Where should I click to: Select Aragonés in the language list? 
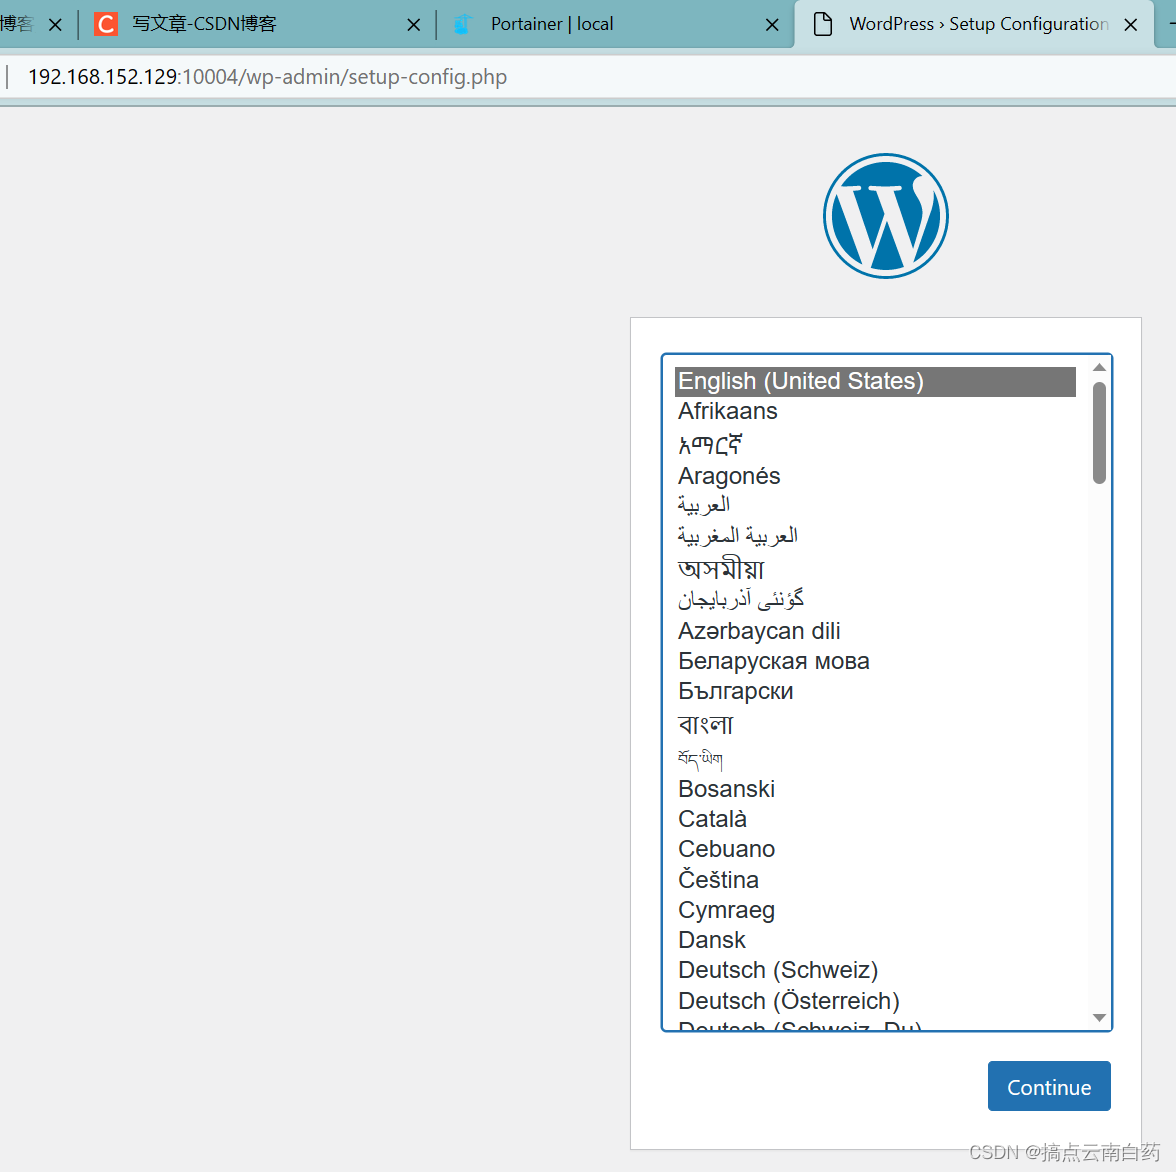[x=875, y=475]
